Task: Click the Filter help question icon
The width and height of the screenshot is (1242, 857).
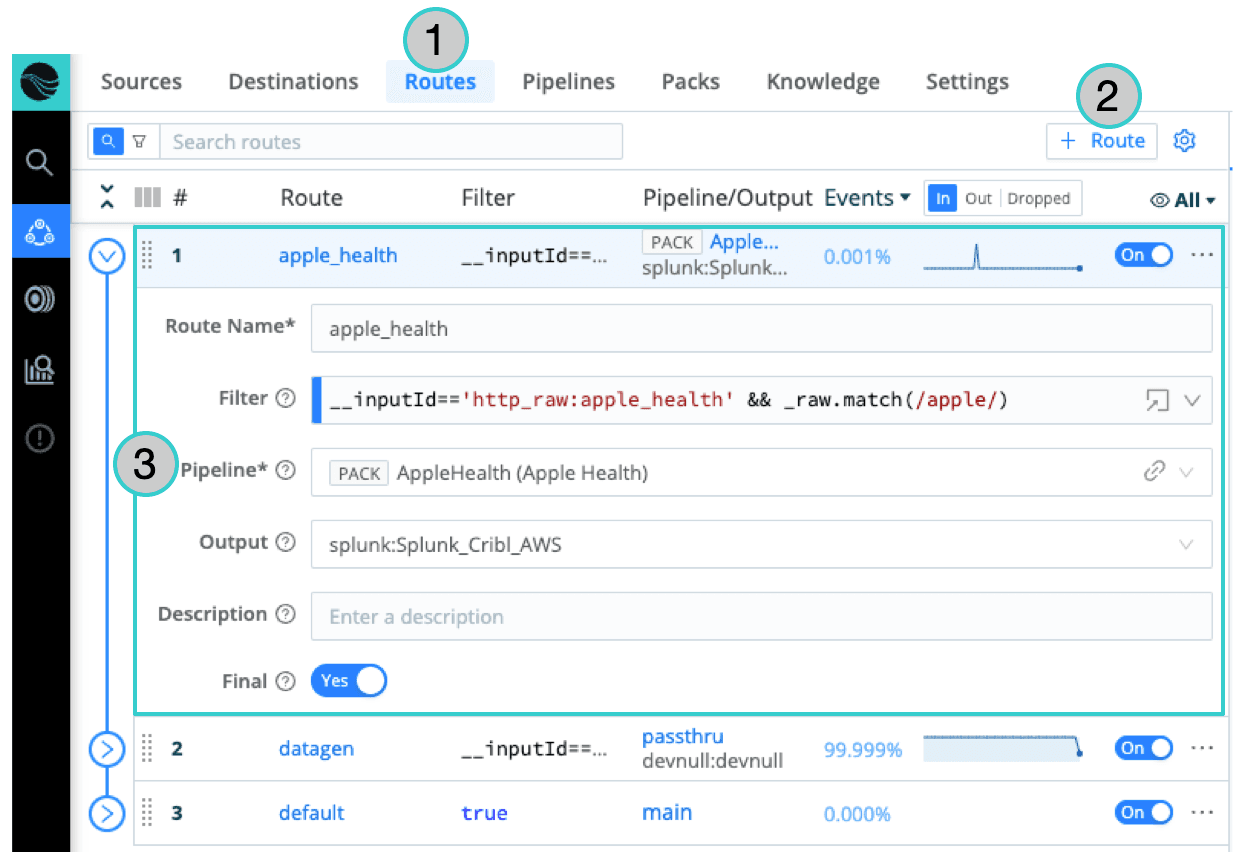Action: pyautogui.click(x=285, y=399)
